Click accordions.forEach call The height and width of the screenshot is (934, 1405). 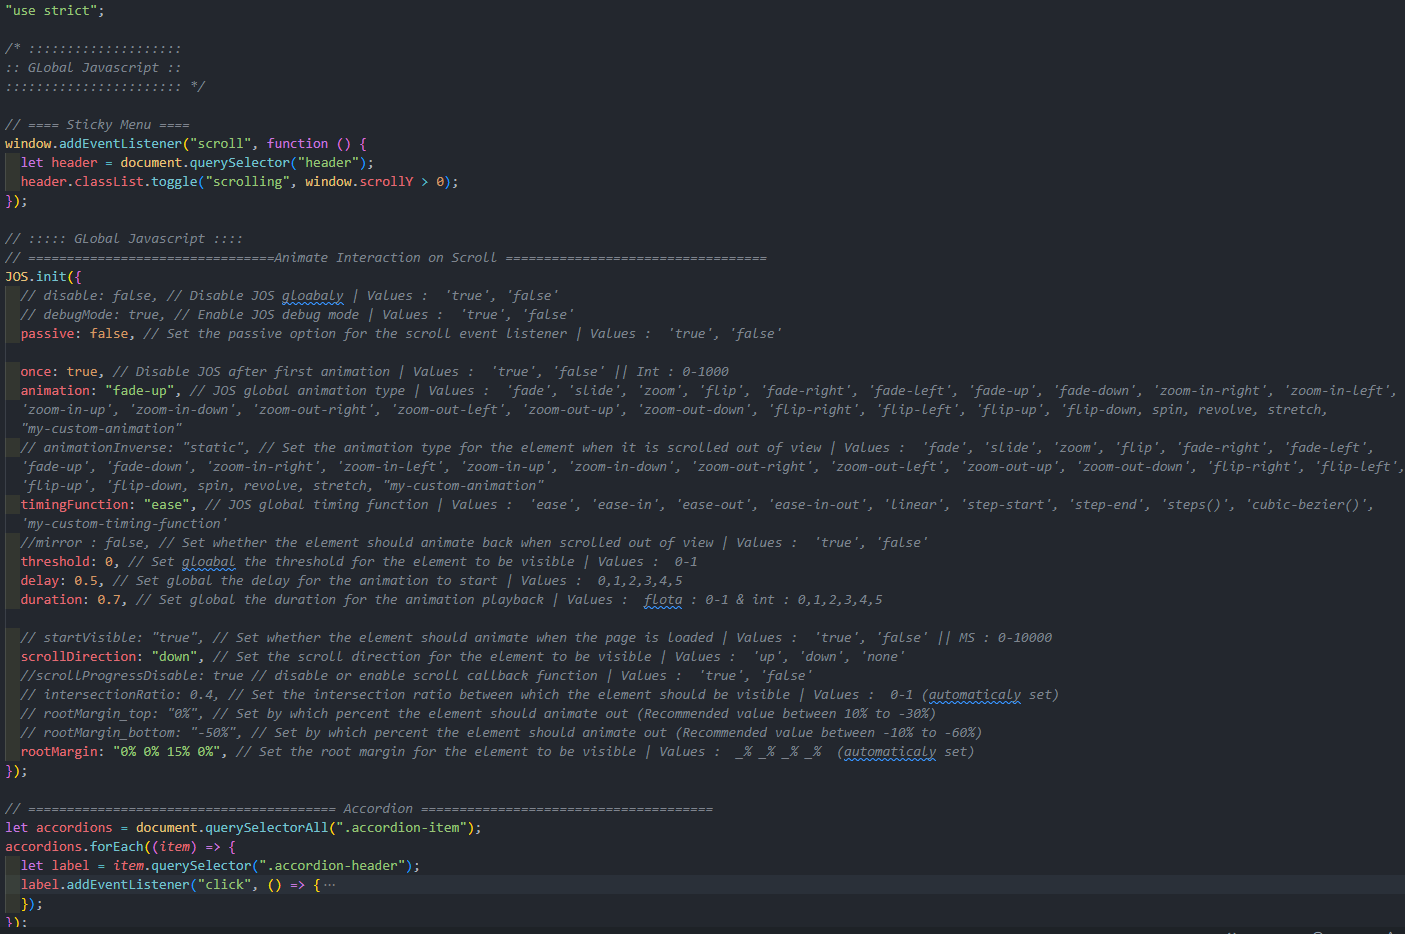pos(74,847)
